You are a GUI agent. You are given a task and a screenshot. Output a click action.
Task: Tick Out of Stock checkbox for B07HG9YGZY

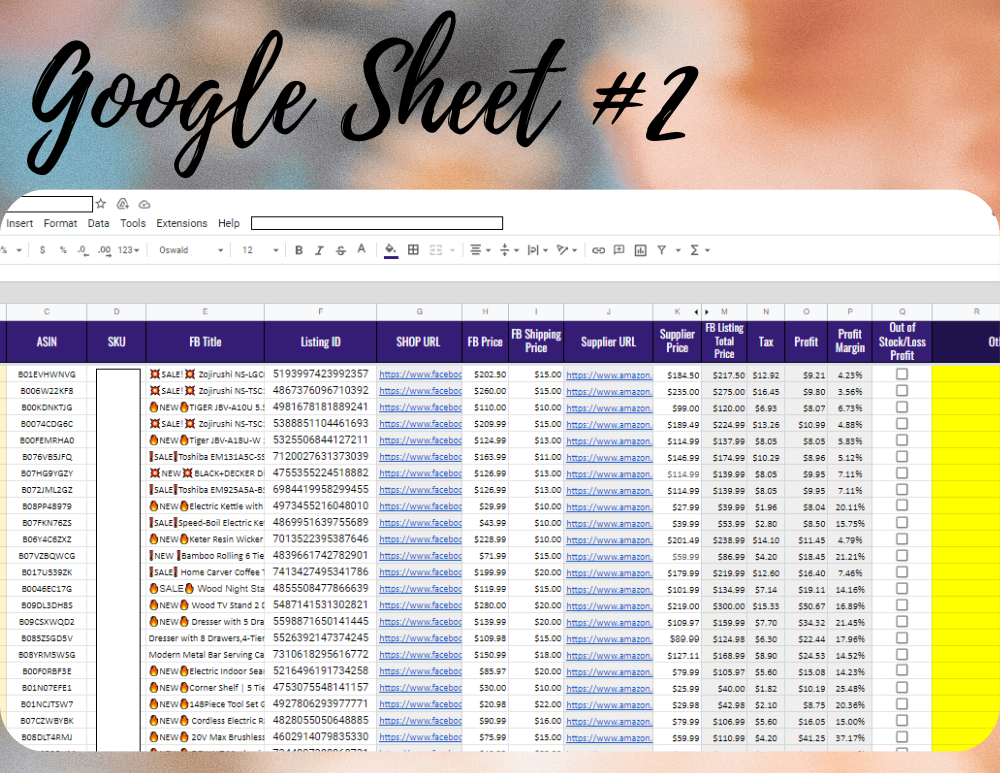[x=902, y=473]
